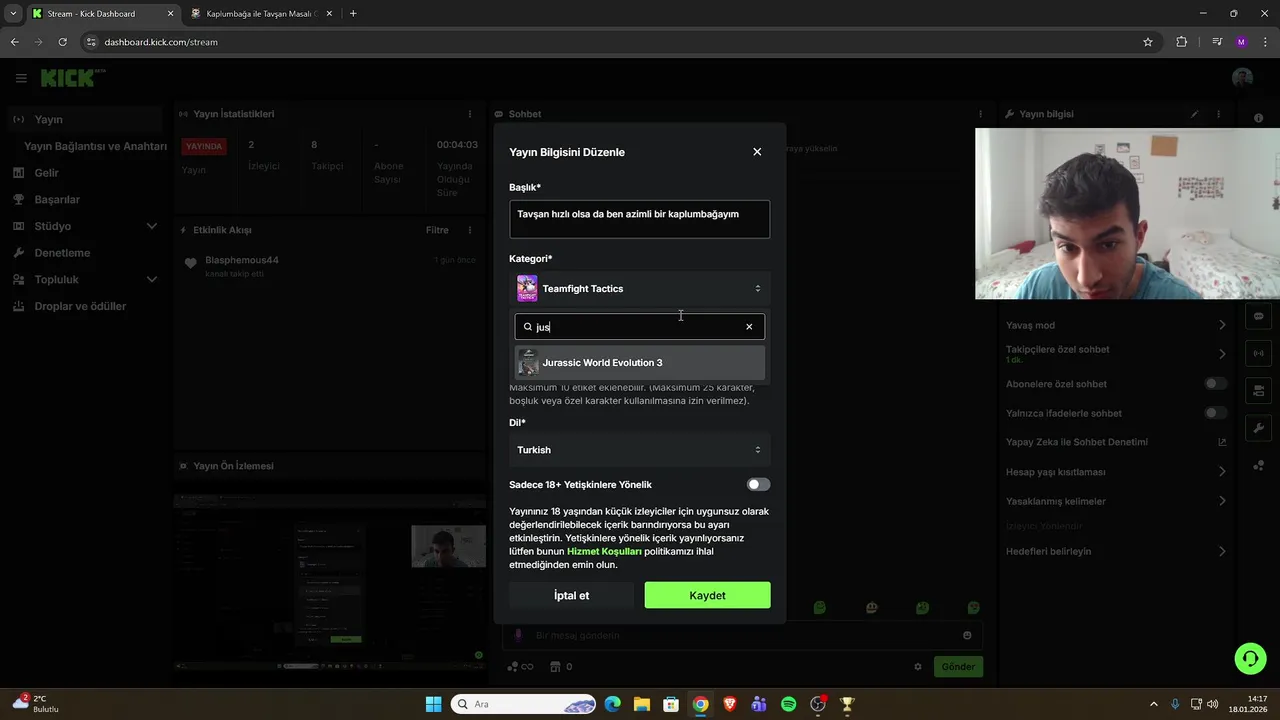Screen dimensions: 1280x720
Task: Click the store icon in chat footer
Action: tap(554, 667)
